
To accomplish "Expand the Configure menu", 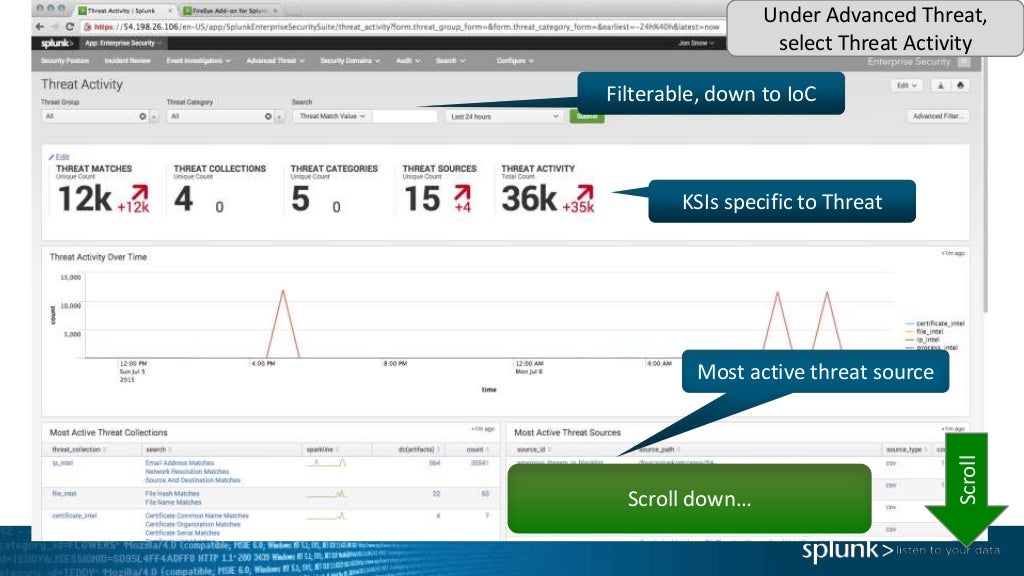I will coord(515,61).
